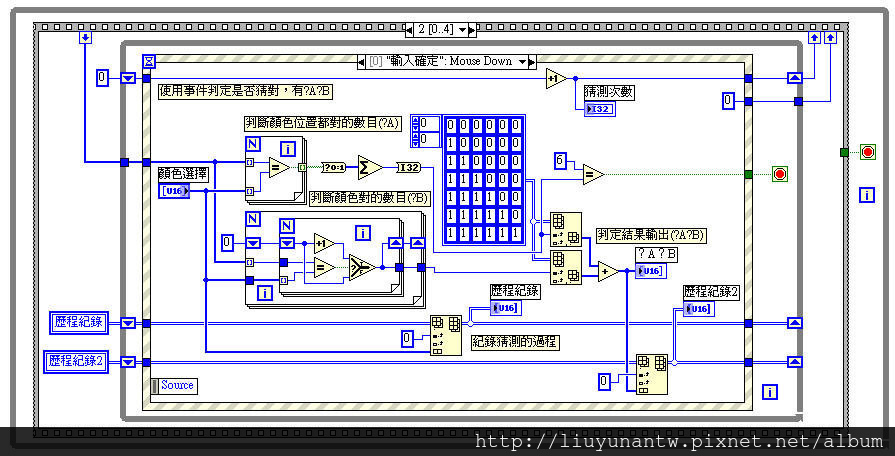The height and width of the screenshot is (456, 895).
Task: Select the 顏色選擇 U16 control terminal
Action: click(x=175, y=191)
